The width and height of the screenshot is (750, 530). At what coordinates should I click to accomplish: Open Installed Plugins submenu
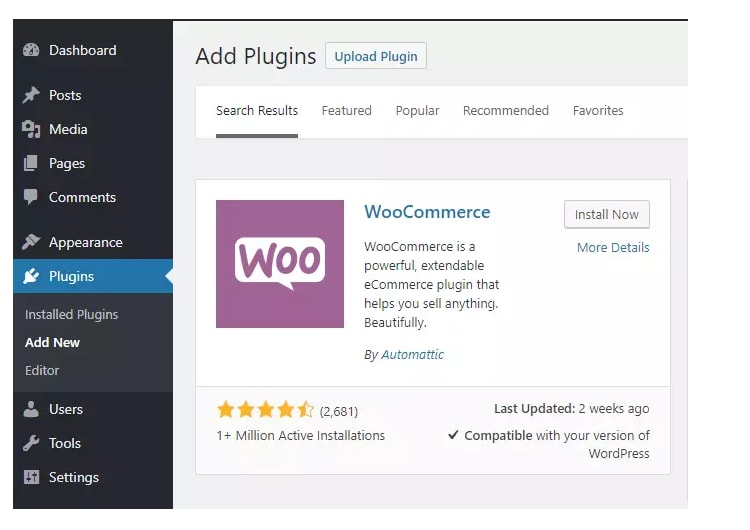pyautogui.click(x=72, y=314)
